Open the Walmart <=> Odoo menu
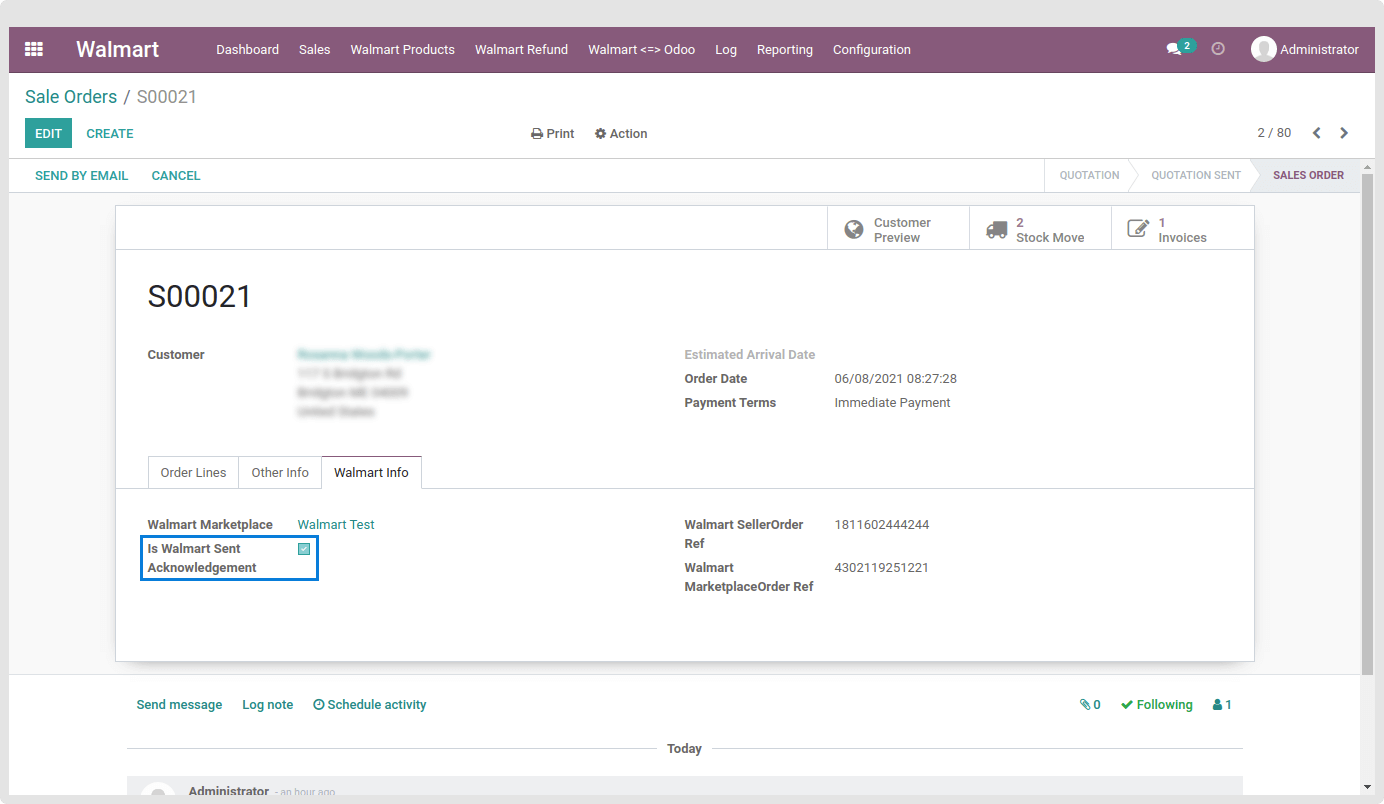This screenshot has width=1384, height=804. tap(641, 49)
